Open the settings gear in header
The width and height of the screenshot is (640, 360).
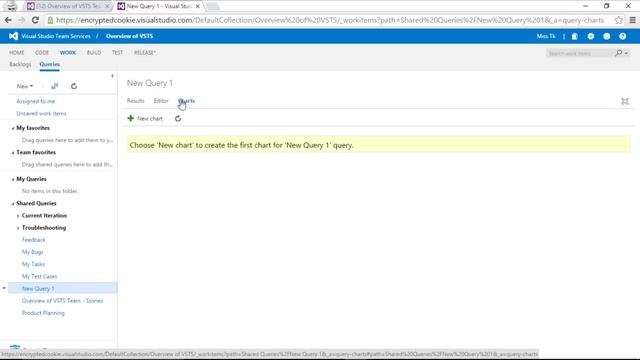click(591, 36)
